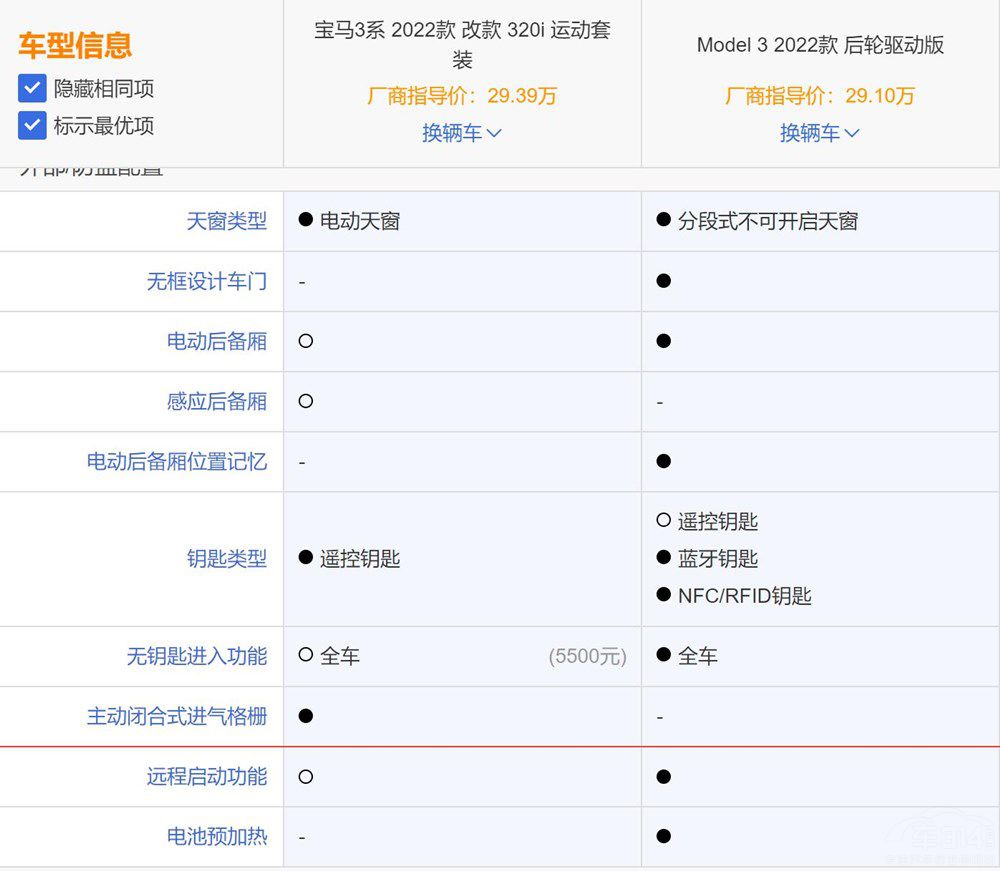This screenshot has width=1000, height=871.
Task: Click the 5500元 option price for BMW
Action: pyautogui.click(x=587, y=657)
